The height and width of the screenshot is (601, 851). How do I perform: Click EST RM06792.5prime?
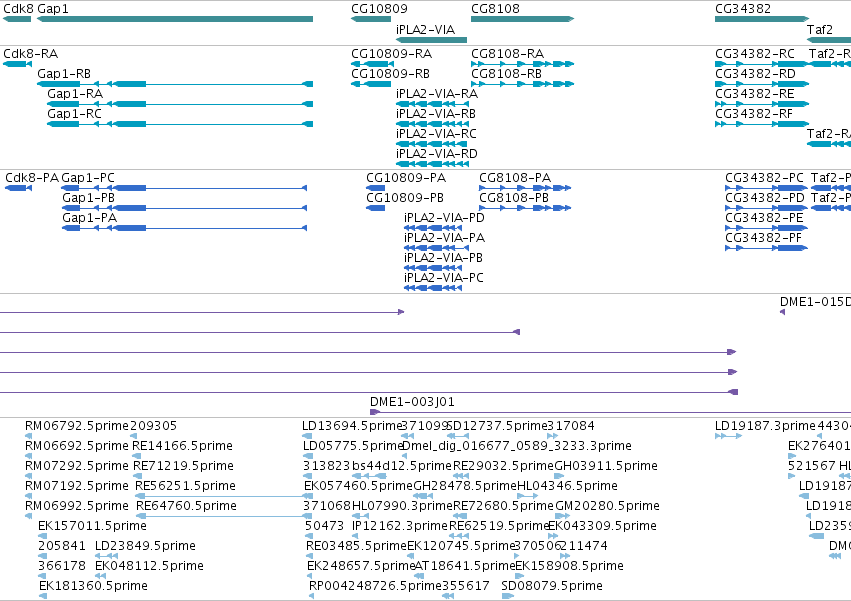tap(77, 426)
